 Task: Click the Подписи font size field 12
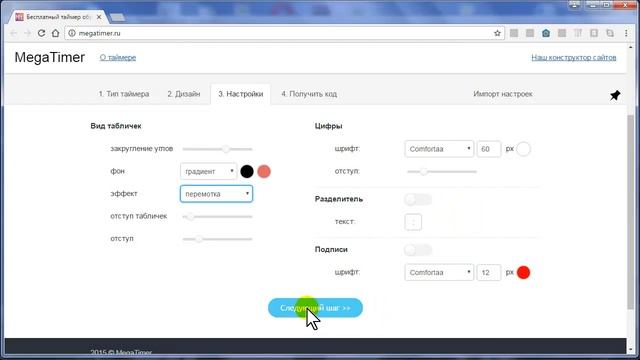[x=489, y=273]
